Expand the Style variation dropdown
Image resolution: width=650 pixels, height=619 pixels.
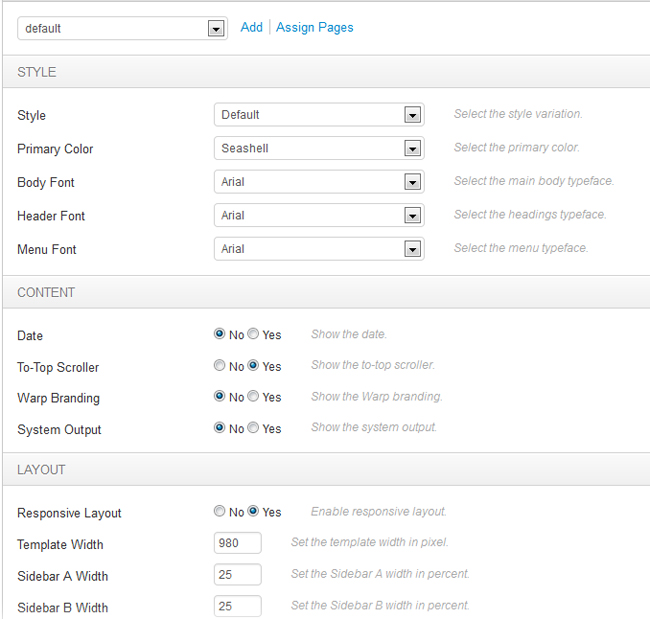click(318, 115)
